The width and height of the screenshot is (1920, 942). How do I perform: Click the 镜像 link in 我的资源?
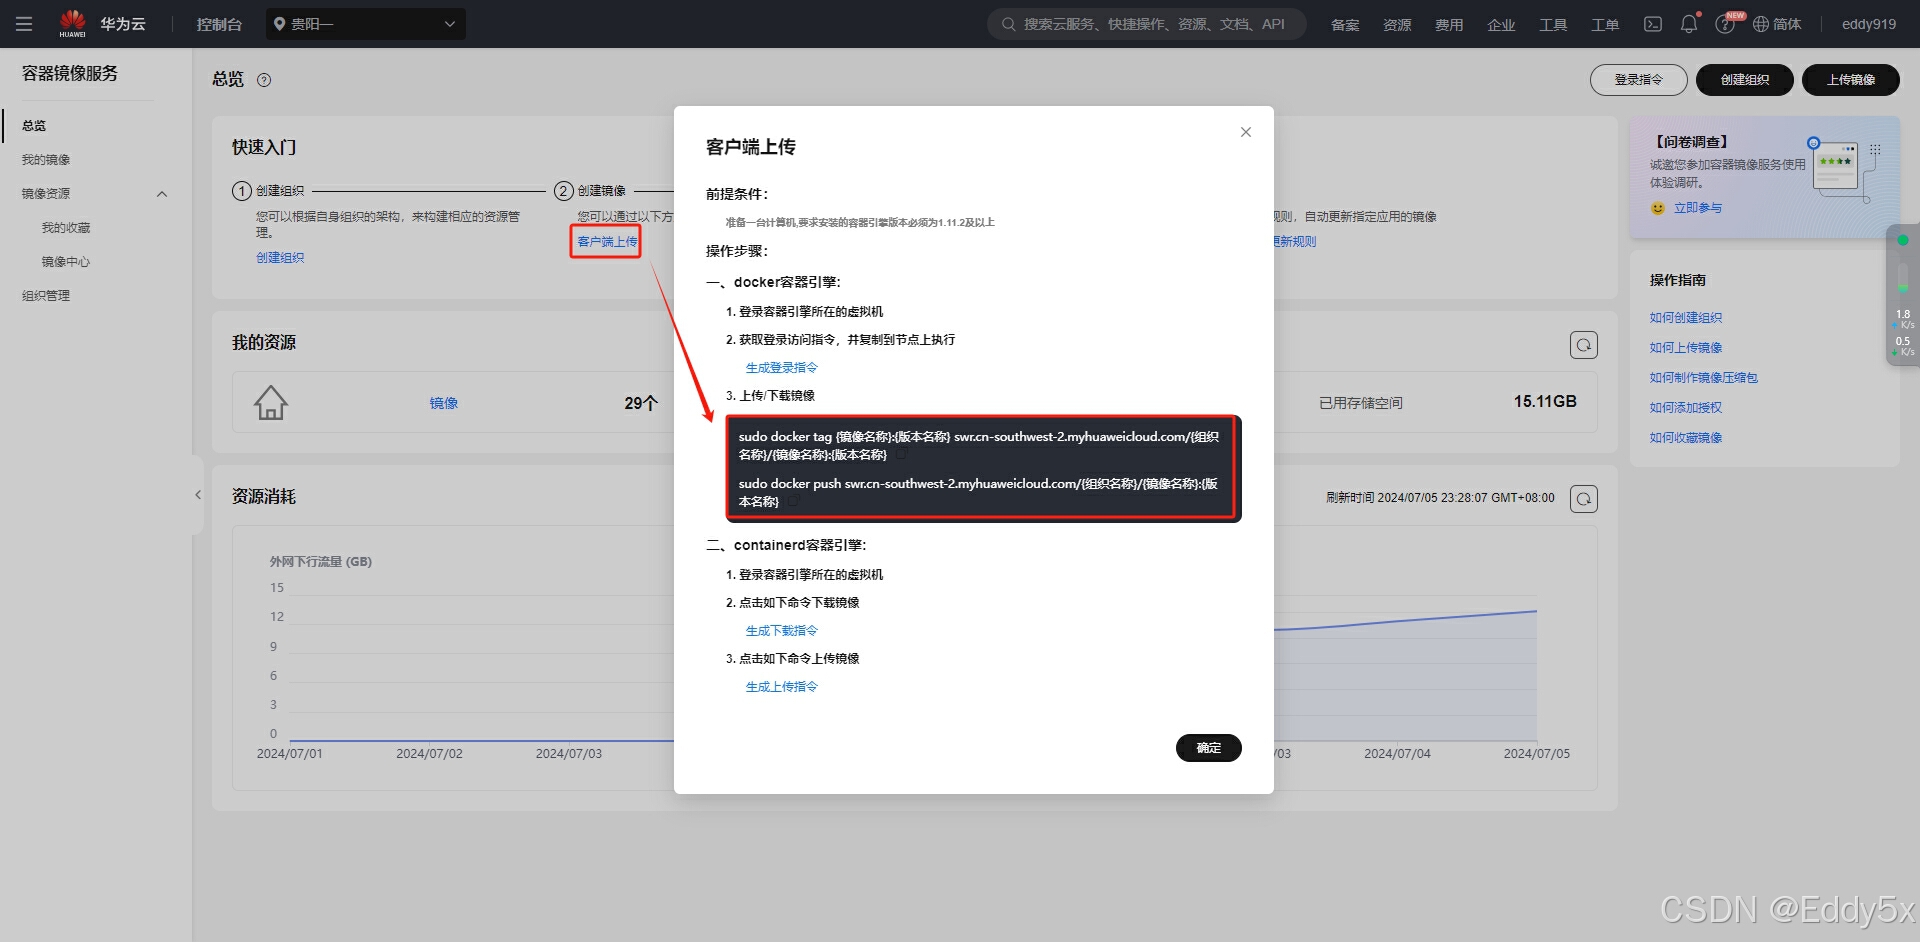(x=444, y=403)
